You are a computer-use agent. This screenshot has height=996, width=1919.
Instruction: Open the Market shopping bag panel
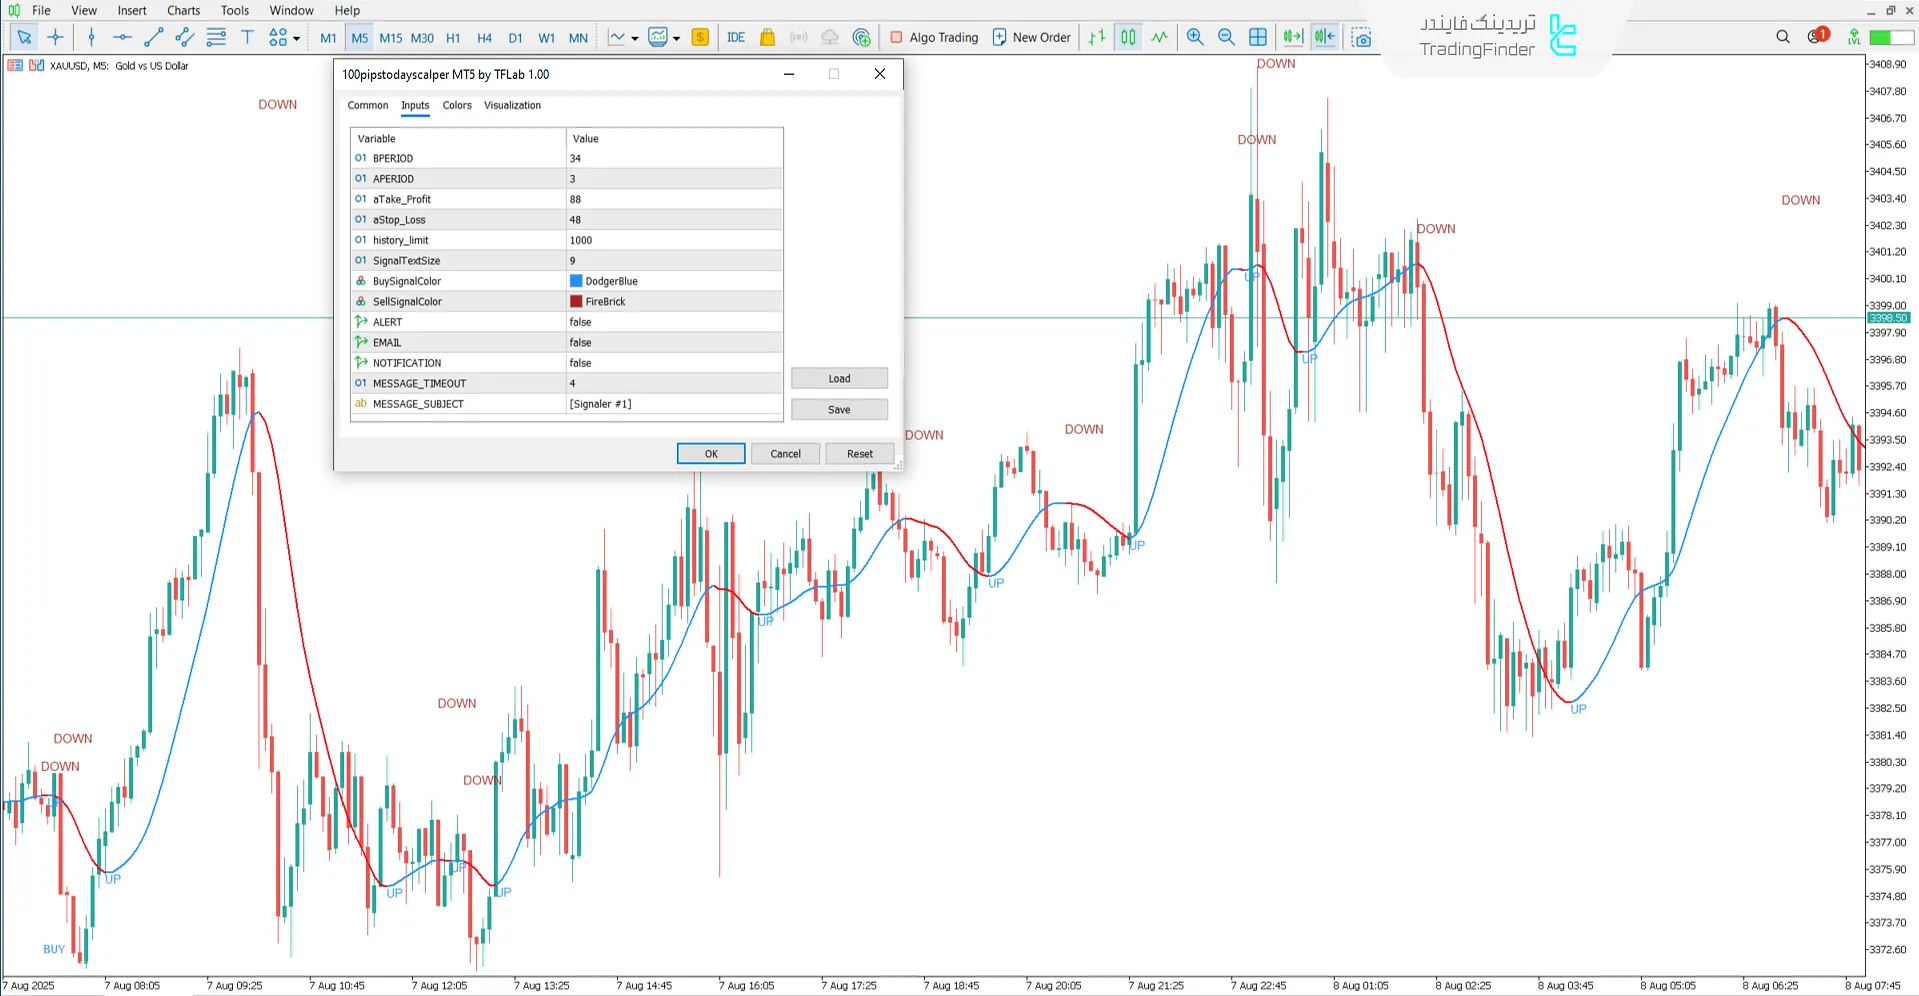click(x=767, y=37)
